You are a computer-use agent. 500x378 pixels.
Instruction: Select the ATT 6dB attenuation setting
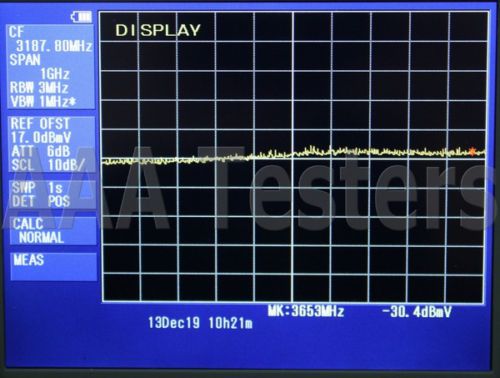[x=41, y=151]
